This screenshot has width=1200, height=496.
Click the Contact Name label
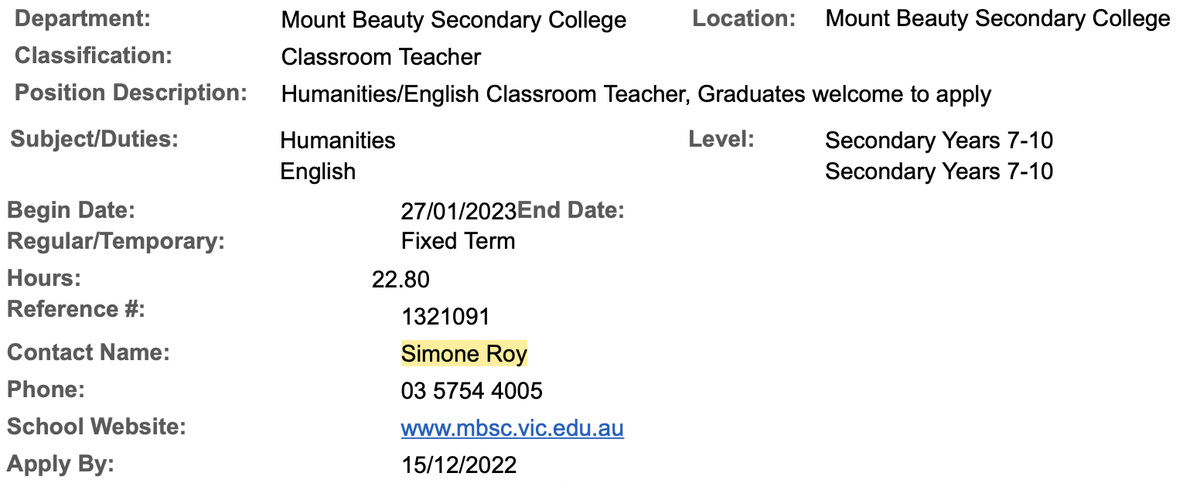click(89, 353)
